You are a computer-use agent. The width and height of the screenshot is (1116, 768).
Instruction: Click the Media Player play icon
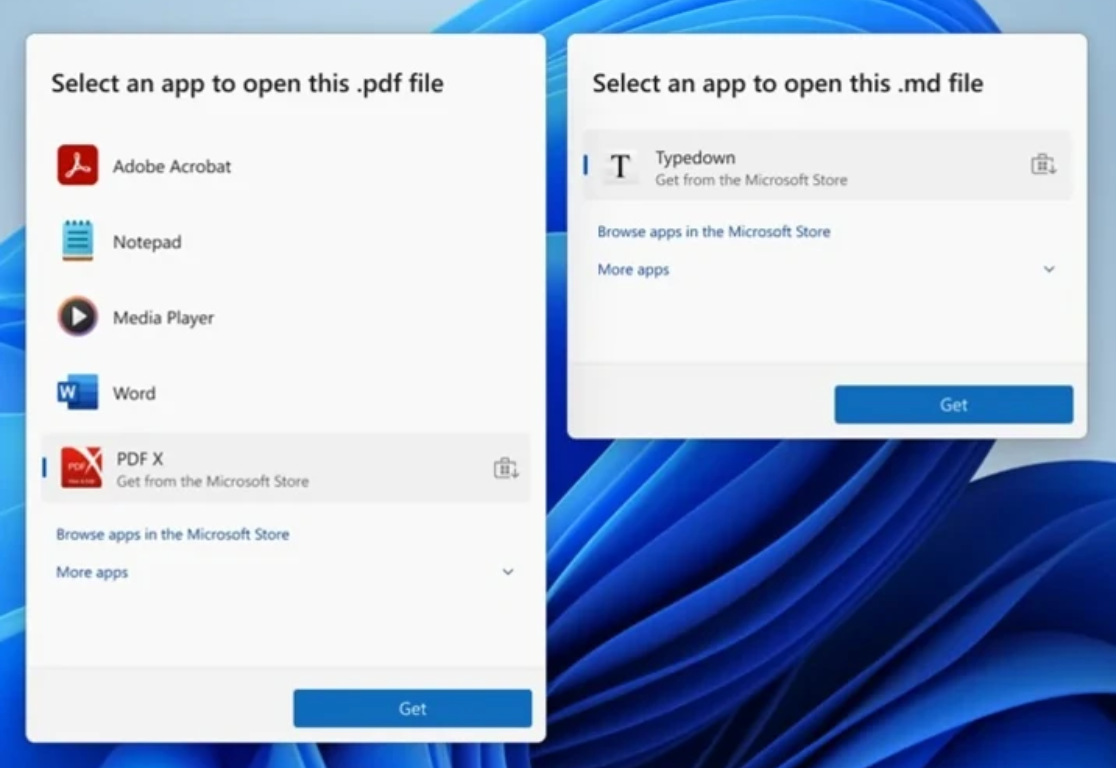tap(77, 317)
